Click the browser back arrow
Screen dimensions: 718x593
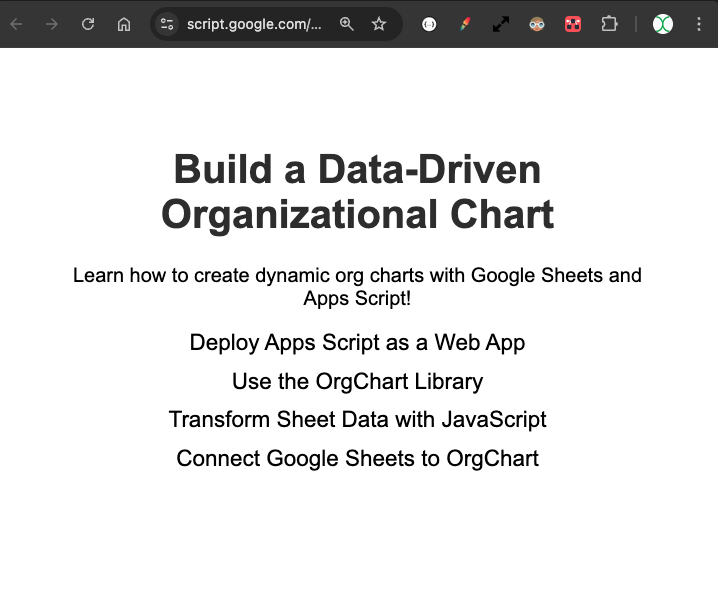tap(16, 24)
